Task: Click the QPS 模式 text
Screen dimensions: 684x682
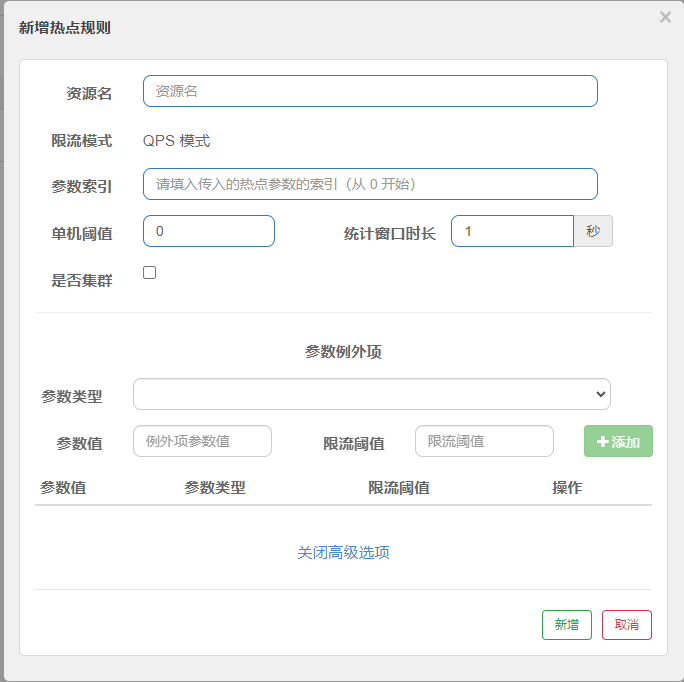Action: click(177, 141)
